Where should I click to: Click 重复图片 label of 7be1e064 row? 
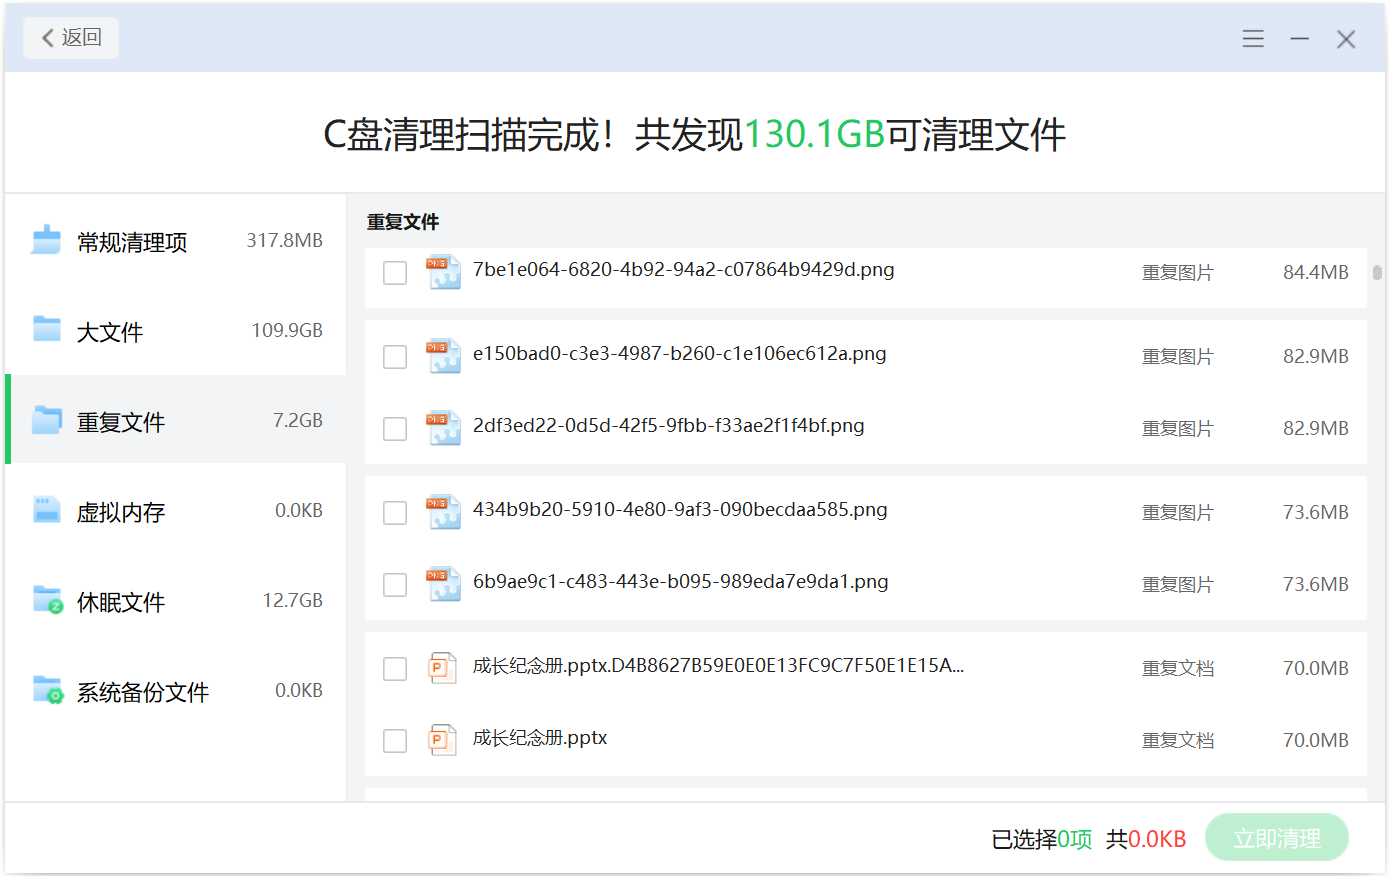pyautogui.click(x=1178, y=273)
